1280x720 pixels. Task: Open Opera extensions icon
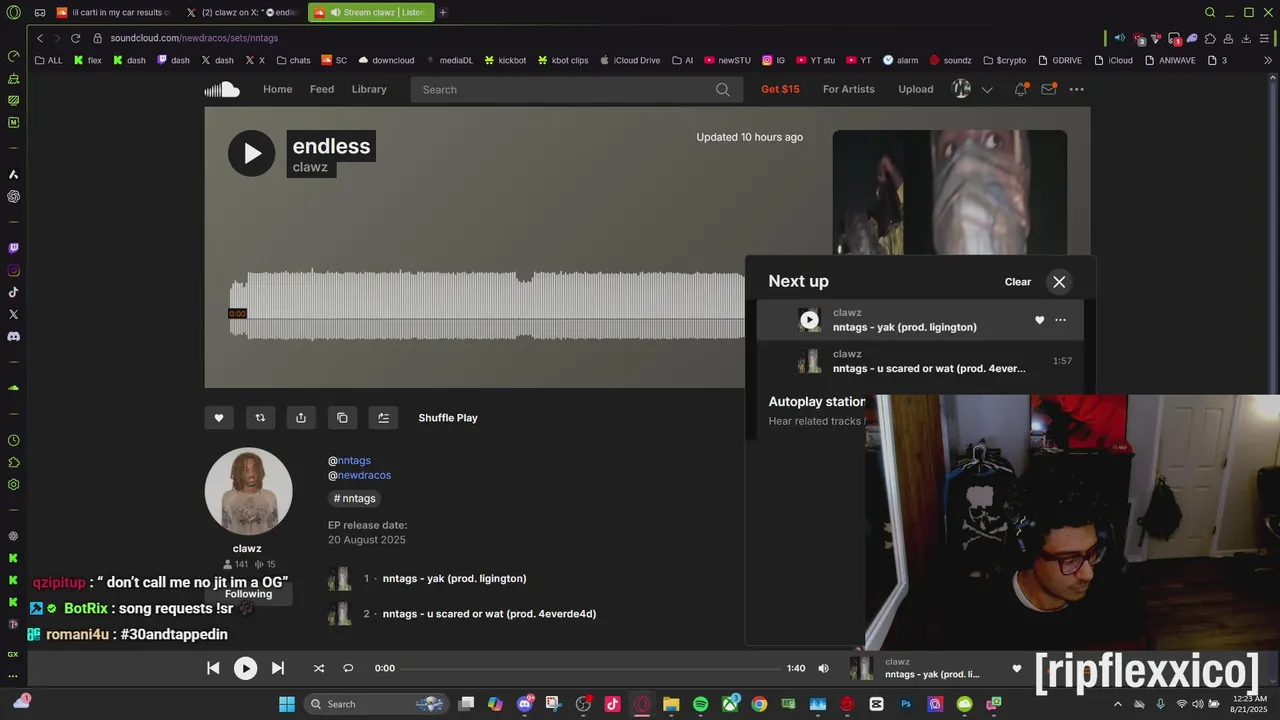(x=1211, y=38)
